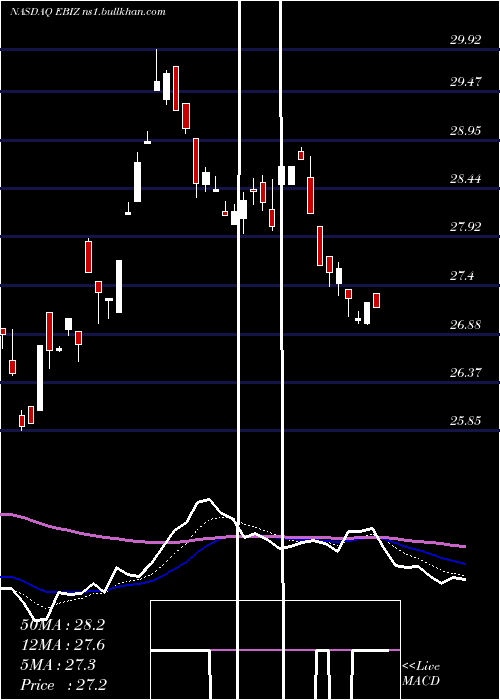The height and width of the screenshot is (700, 500).
Task: Click the 50MA : 28.2 reading
Action: tap(62, 625)
